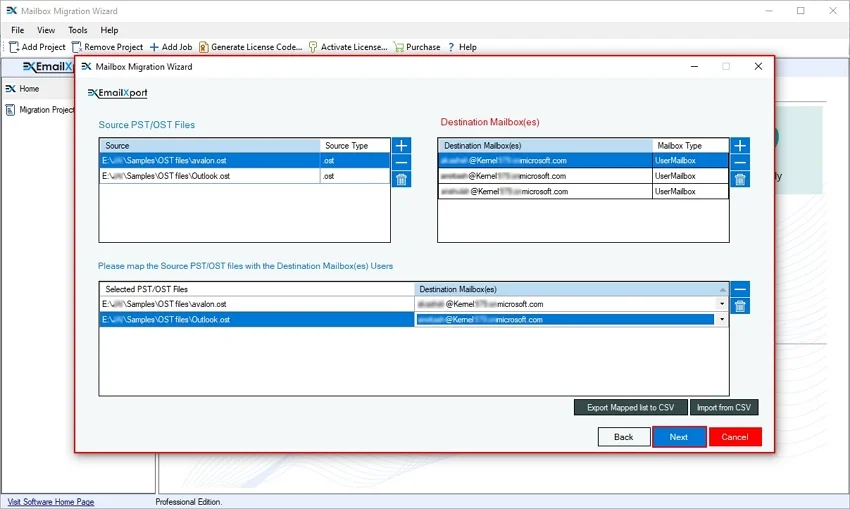Viewport: 850px width, 509px height.
Task: Open the View menu
Action: pos(46,30)
